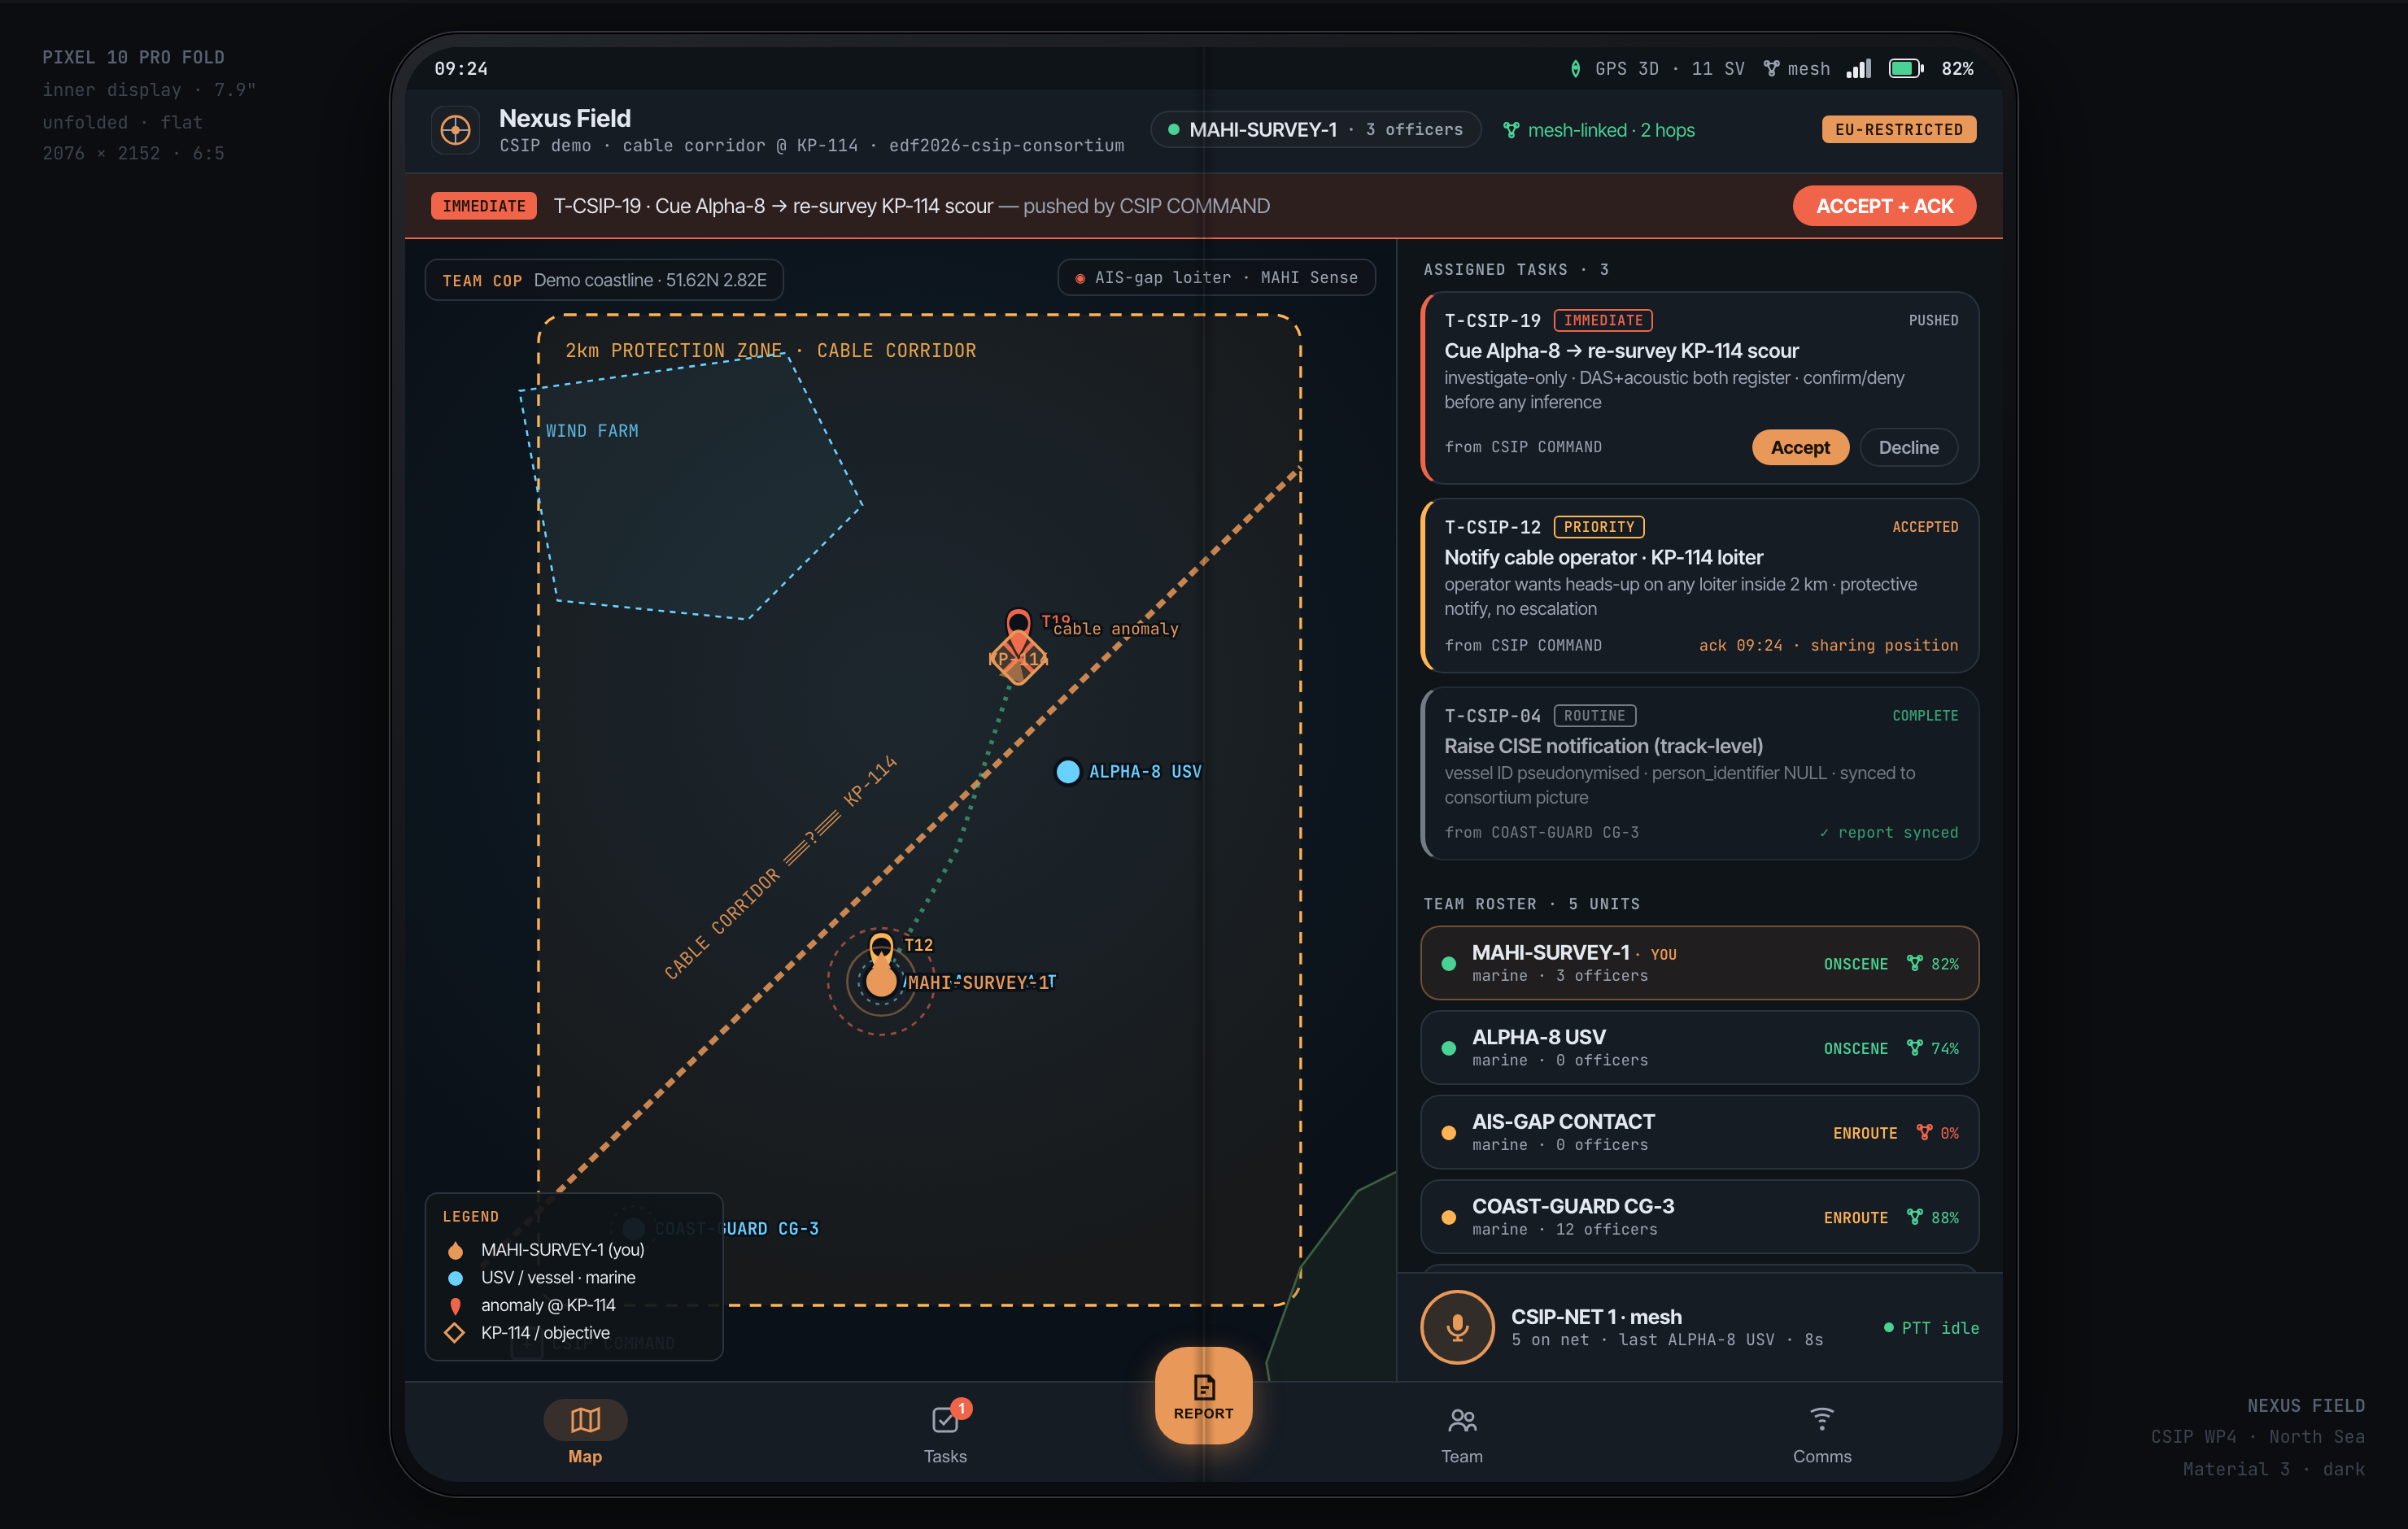This screenshot has width=2408, height=1529.
Task: Click legend entry KP-114 / objective
Action: point(528,1333)
